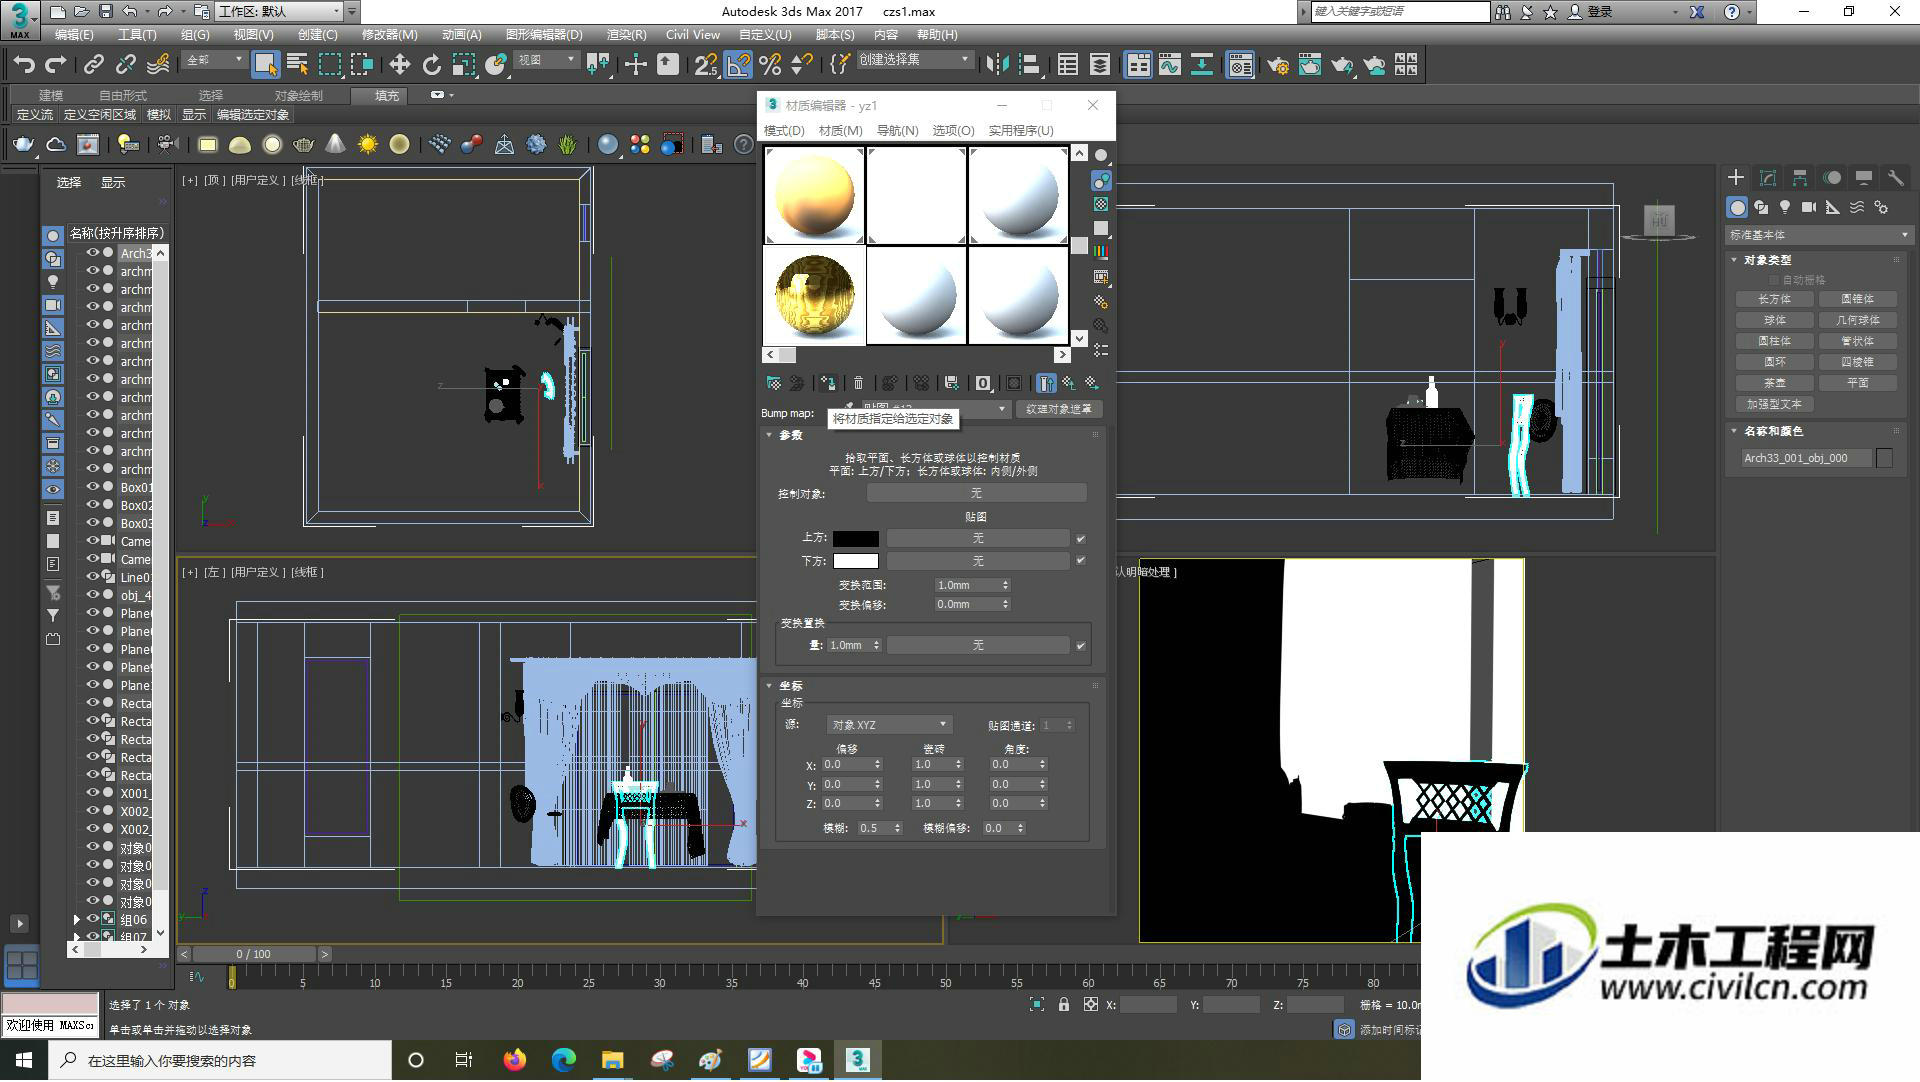Assign material to selection in Material Editor
Screen dimensions: 1920x1082
click(827, 383)
